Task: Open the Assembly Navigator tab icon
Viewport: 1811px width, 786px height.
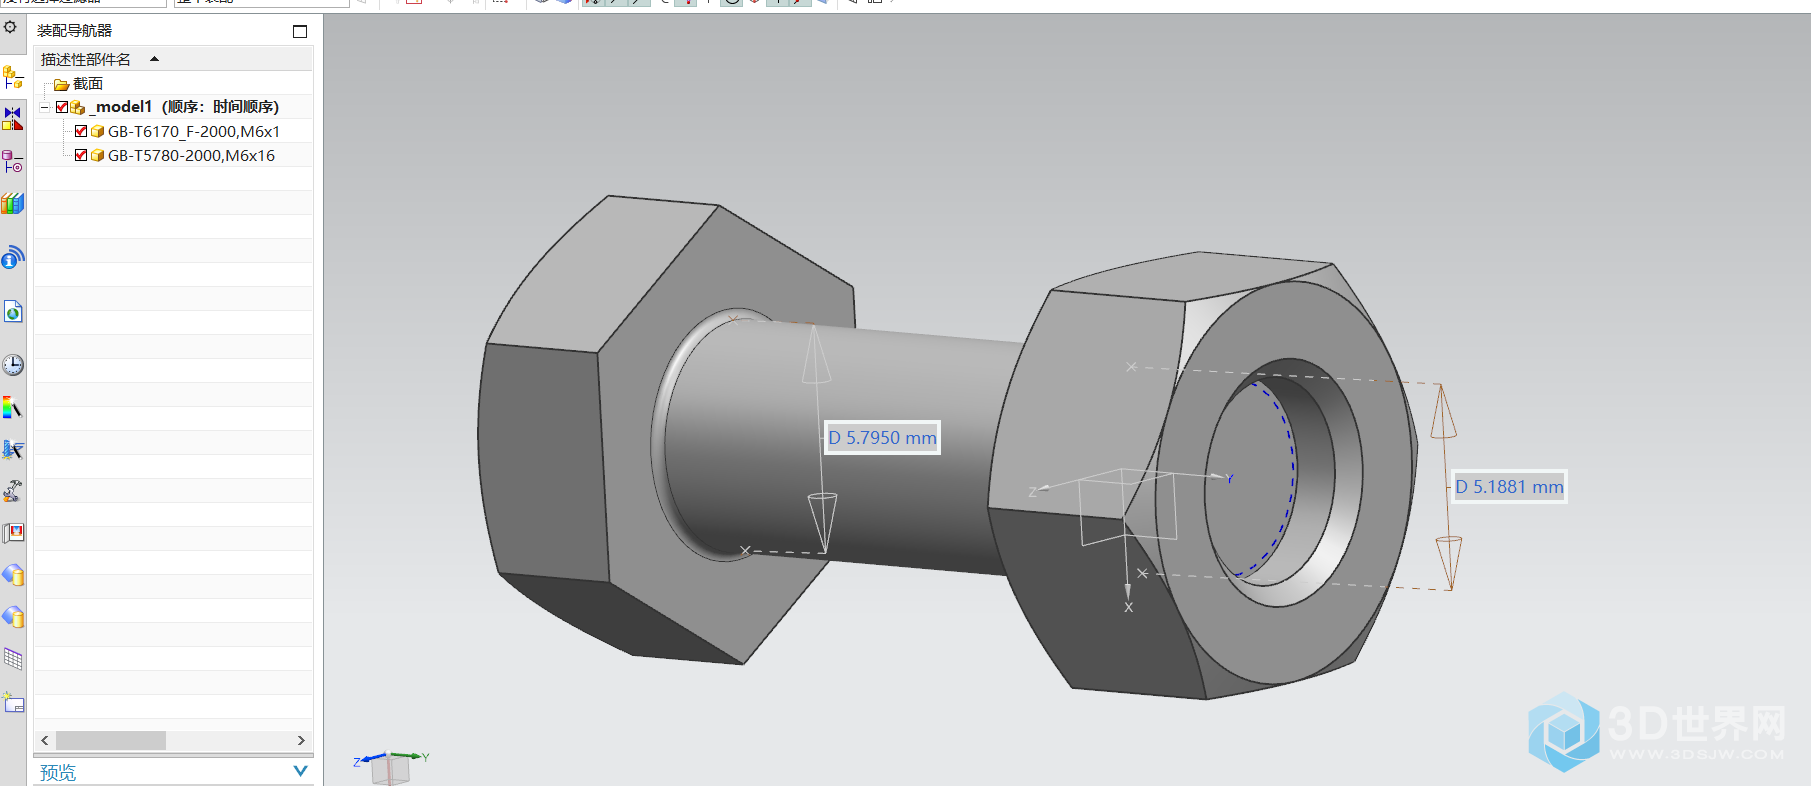Action: click(x=13, y=76)
